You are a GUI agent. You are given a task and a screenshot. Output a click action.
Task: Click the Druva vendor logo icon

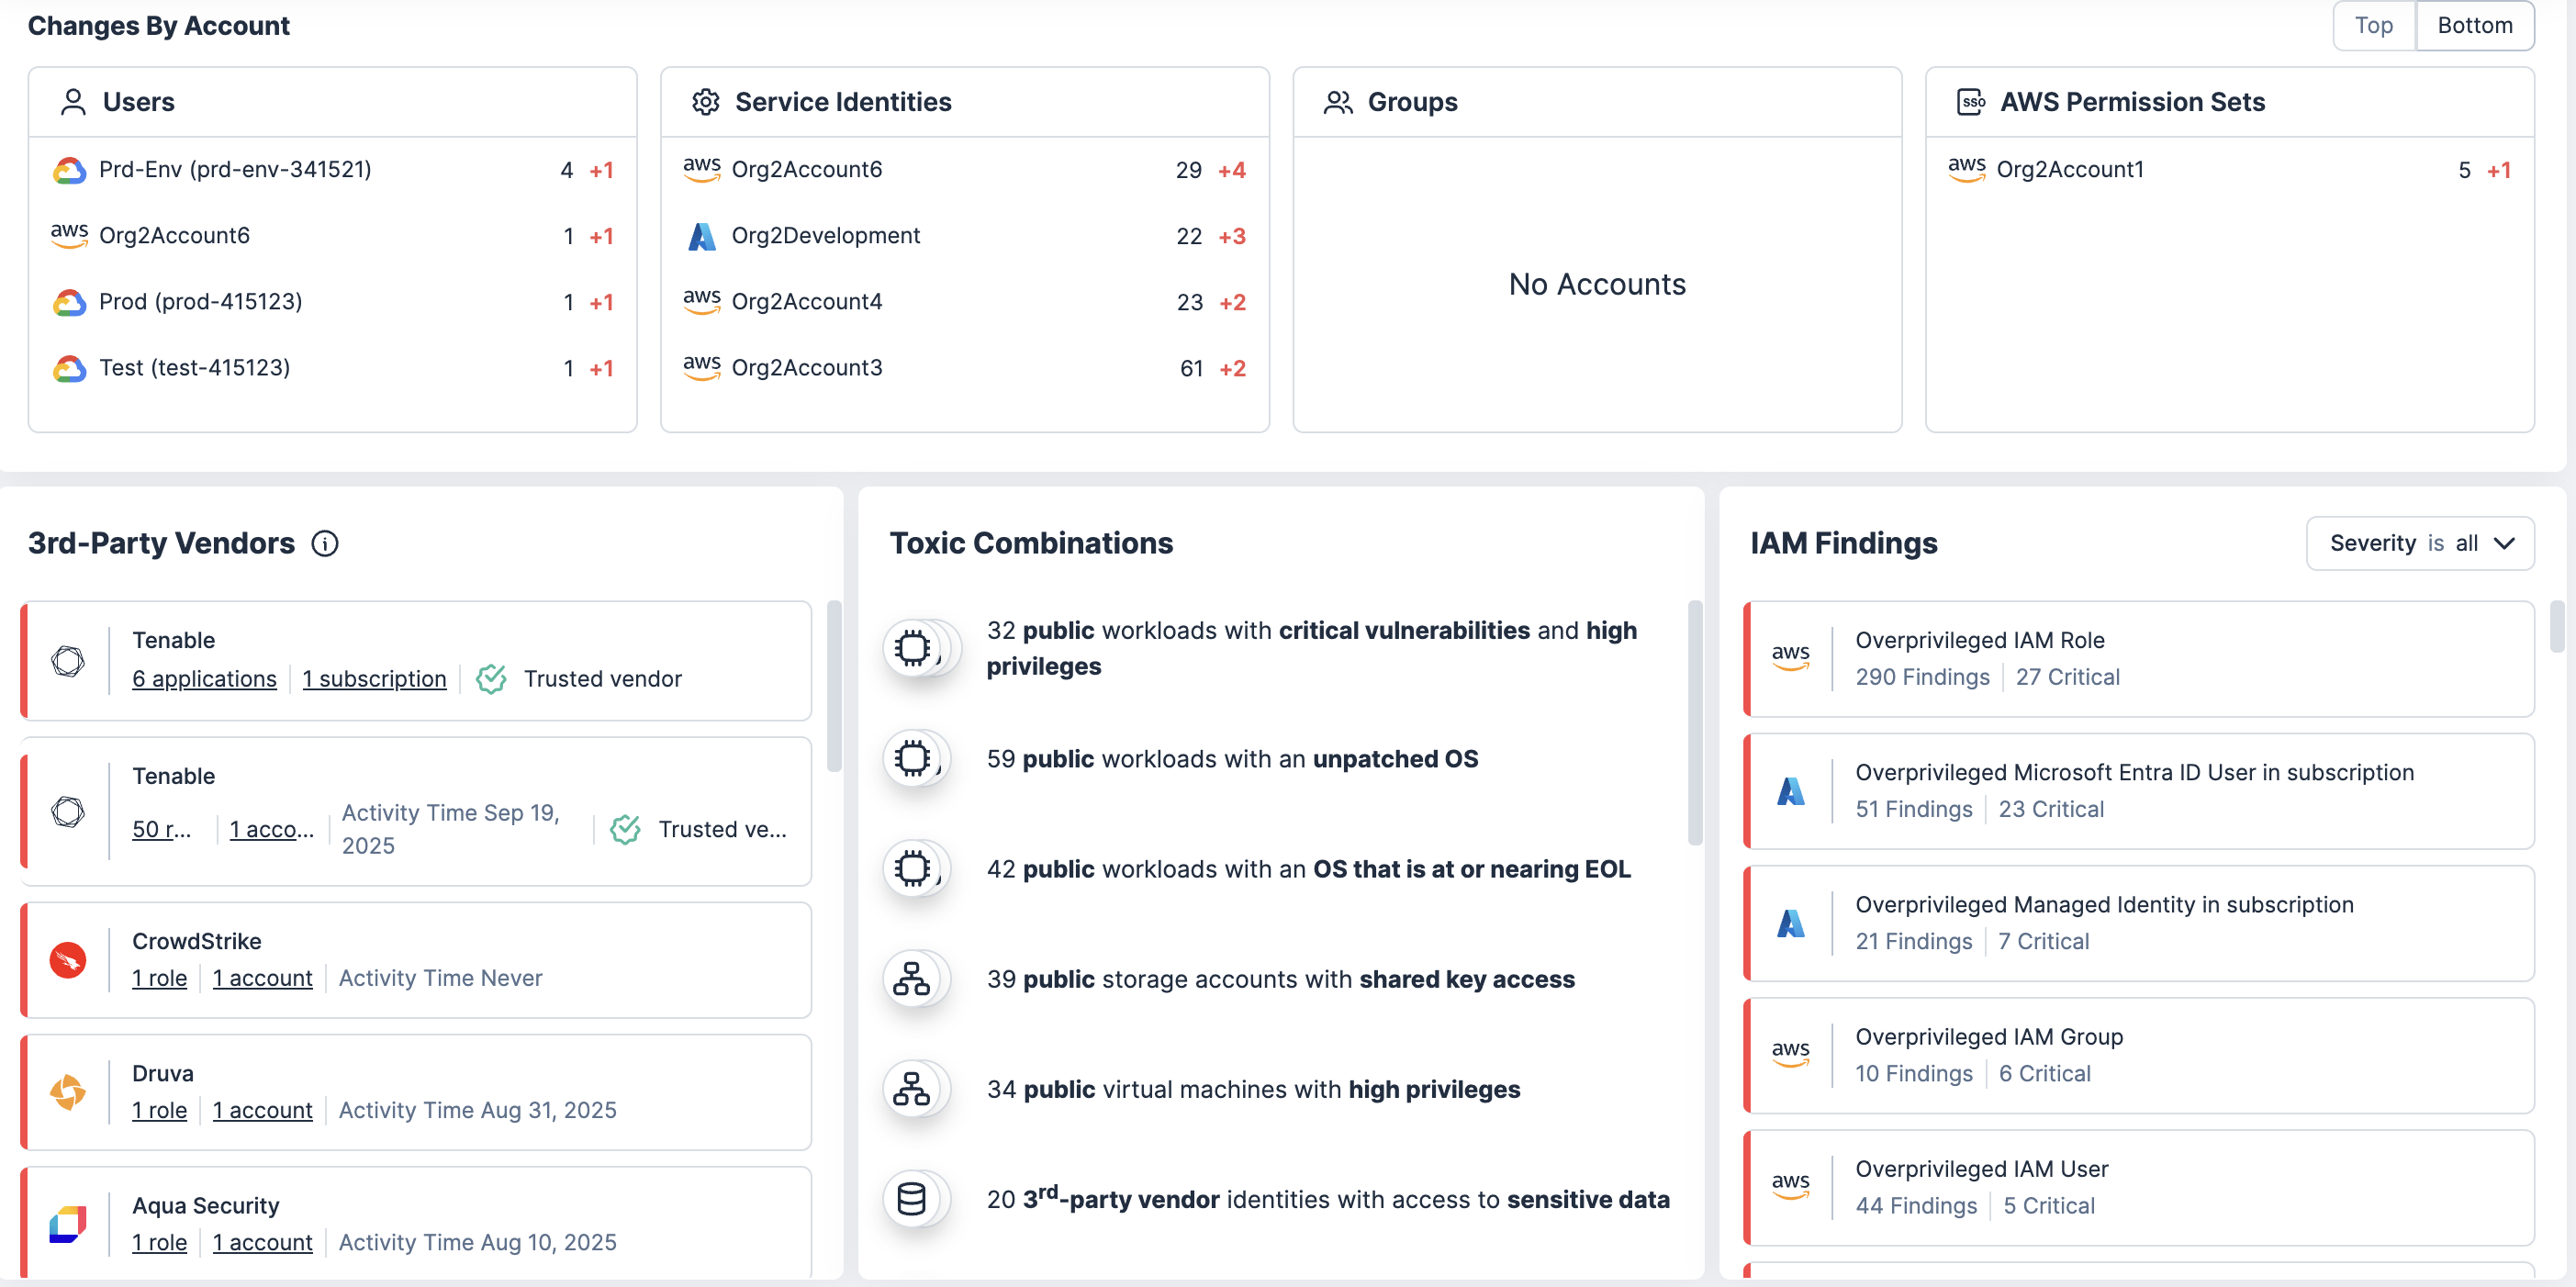click(x=68, y=1092)
